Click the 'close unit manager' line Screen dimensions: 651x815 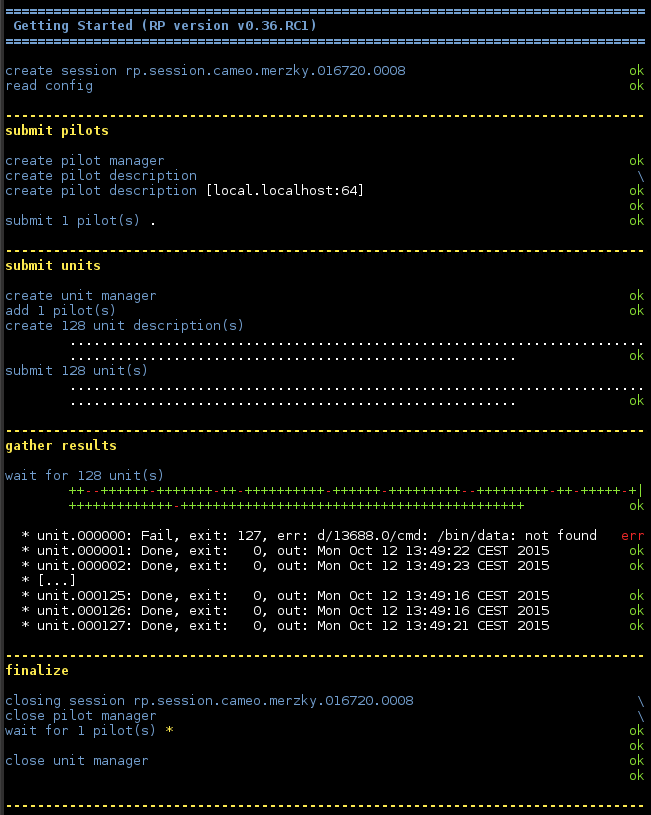(76, 761)
